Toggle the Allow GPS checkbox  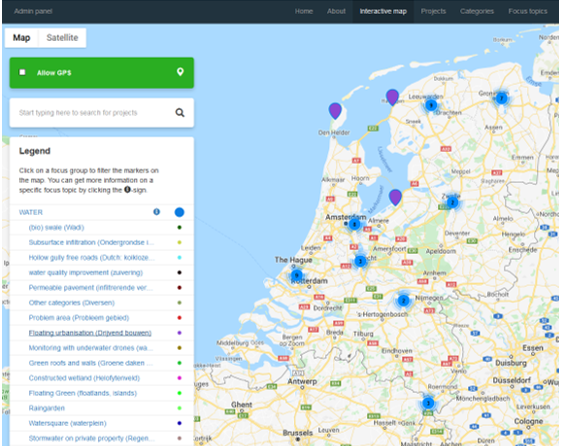22,72
